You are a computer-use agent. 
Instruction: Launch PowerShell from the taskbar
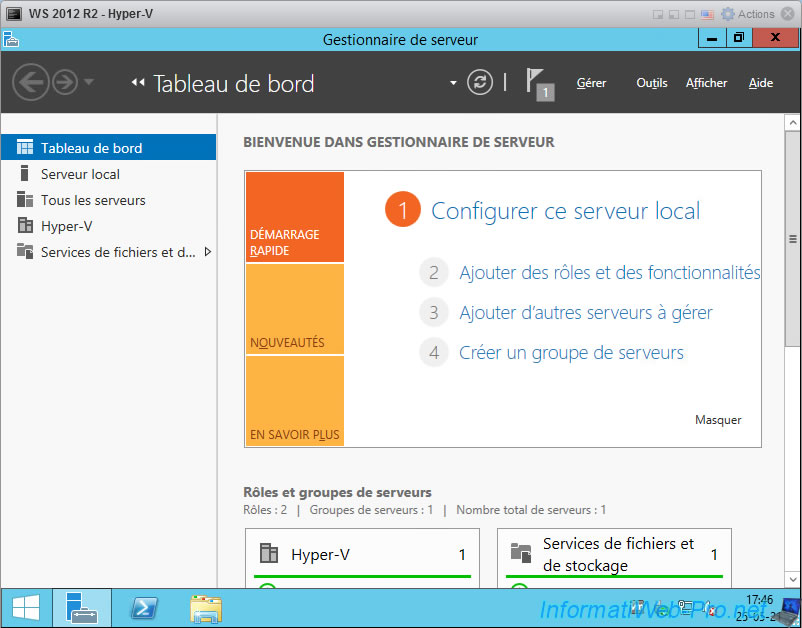coord(143,609)
